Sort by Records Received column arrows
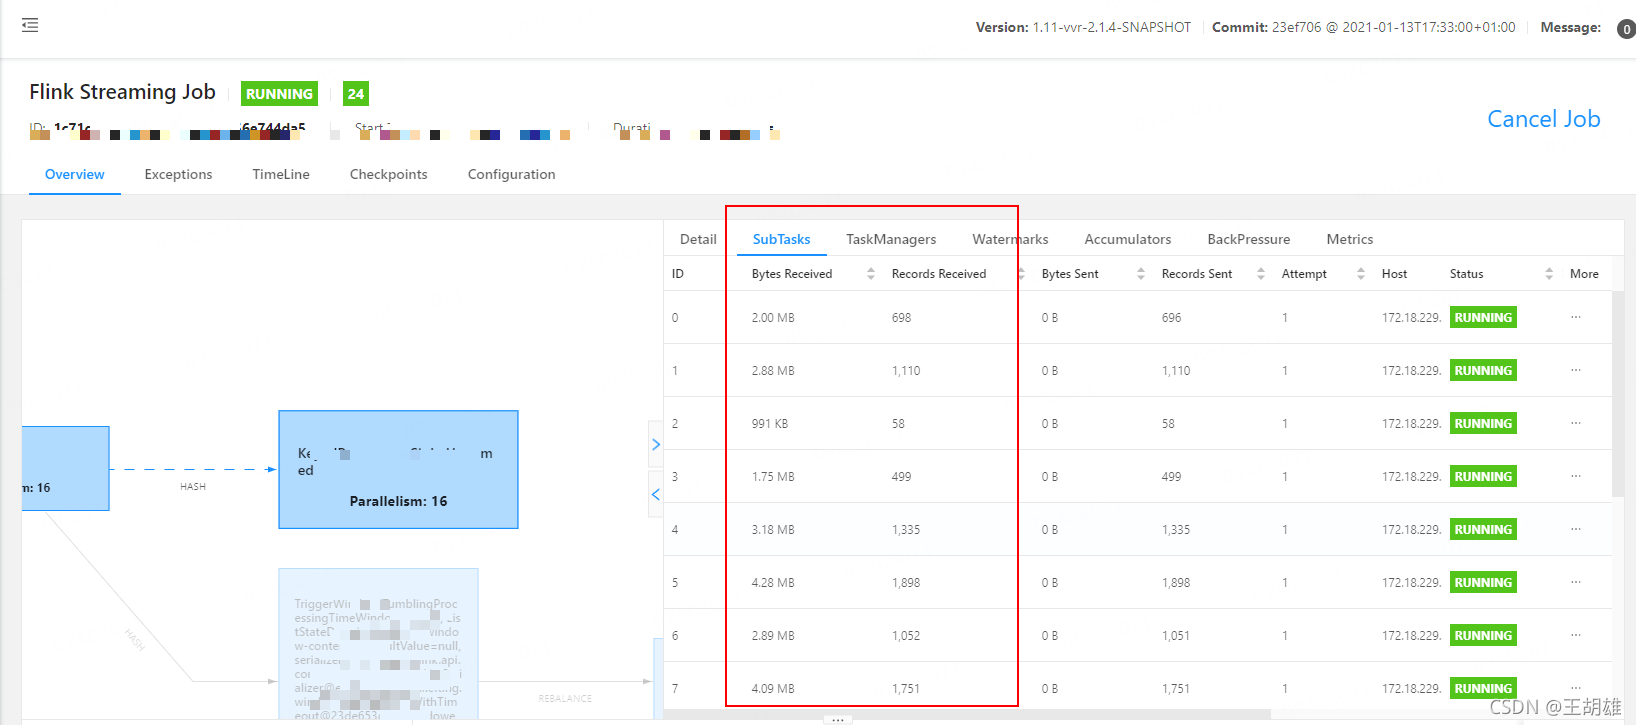Screen dimensions: 1636x725 (x=1021, y=274)
